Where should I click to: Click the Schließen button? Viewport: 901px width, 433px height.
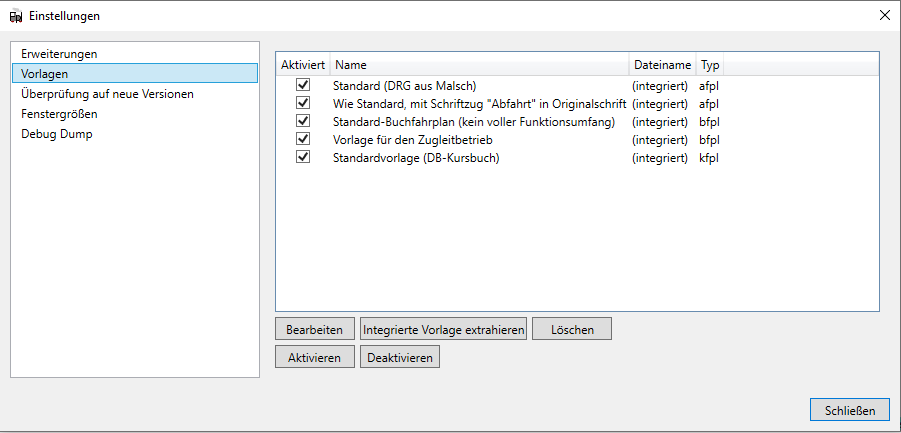pyautogui.click(x=850, y=411)
